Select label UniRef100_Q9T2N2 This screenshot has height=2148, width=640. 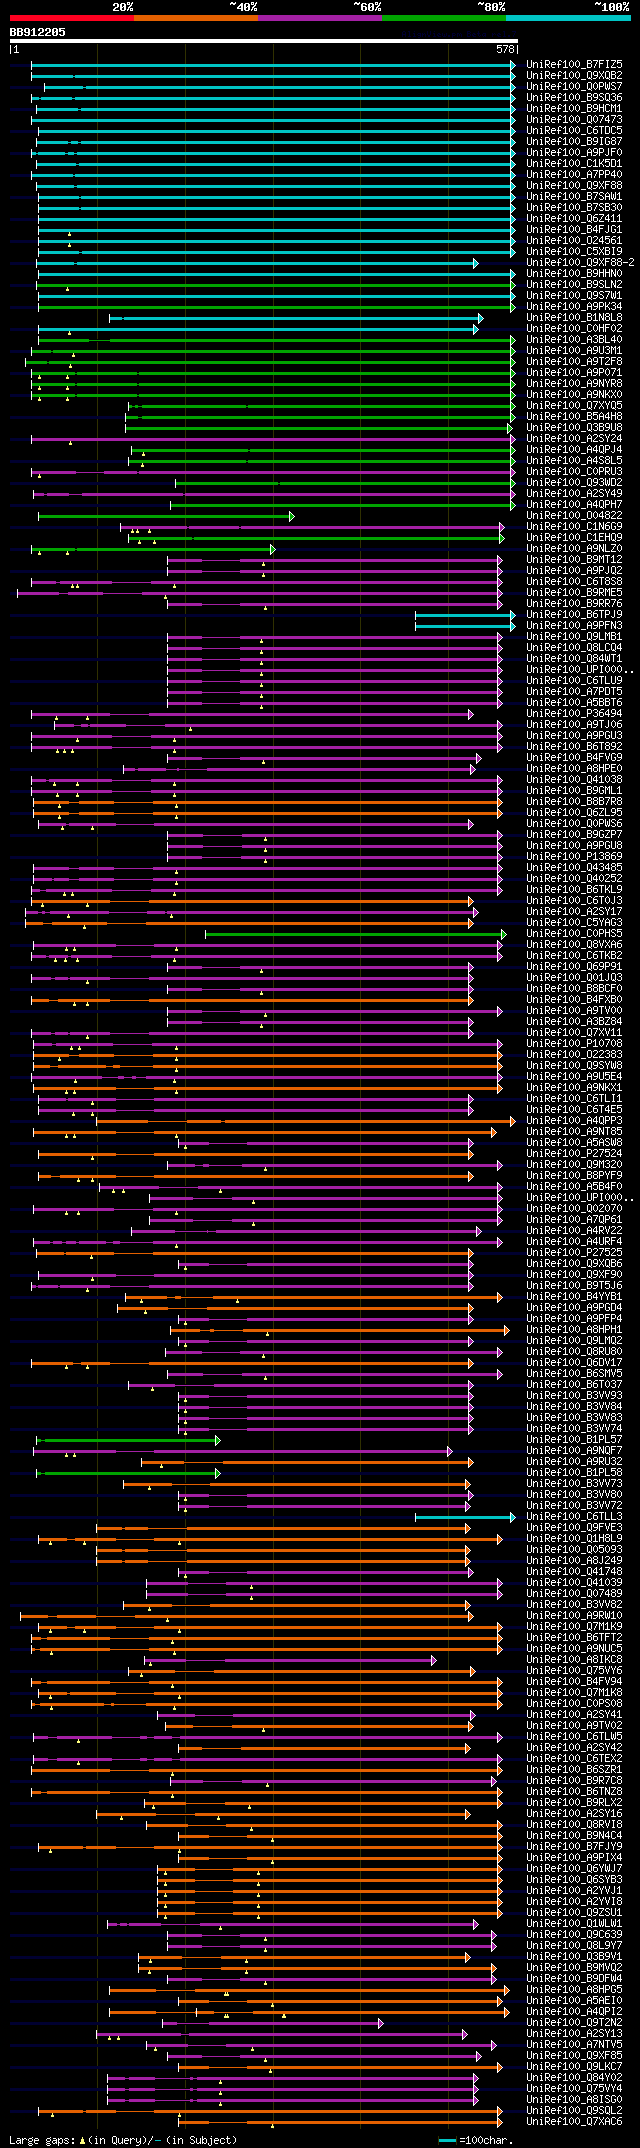pyautogui.click(x=574, y=2022)
